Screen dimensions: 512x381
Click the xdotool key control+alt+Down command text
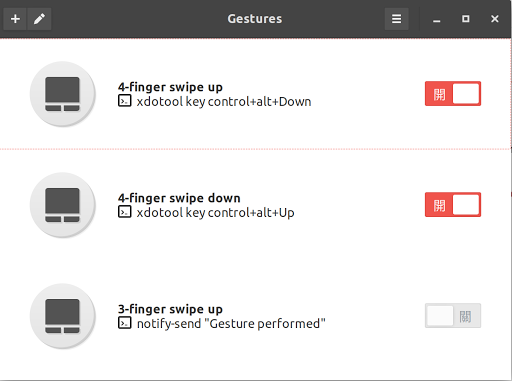click(x=224, y=101)
